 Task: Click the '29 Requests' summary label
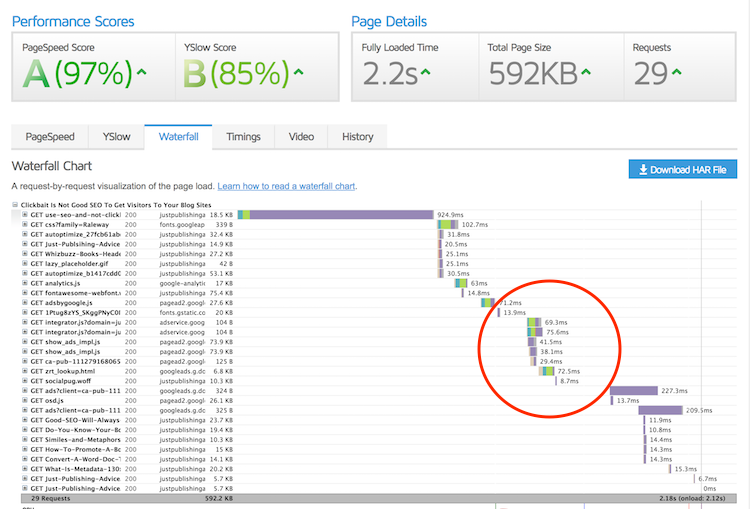click(x=51, y=498)
